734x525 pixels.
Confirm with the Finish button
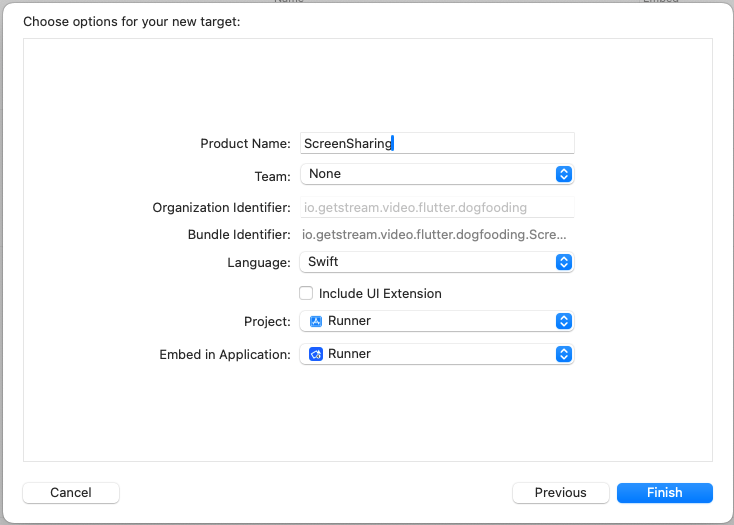click(665, 493)
